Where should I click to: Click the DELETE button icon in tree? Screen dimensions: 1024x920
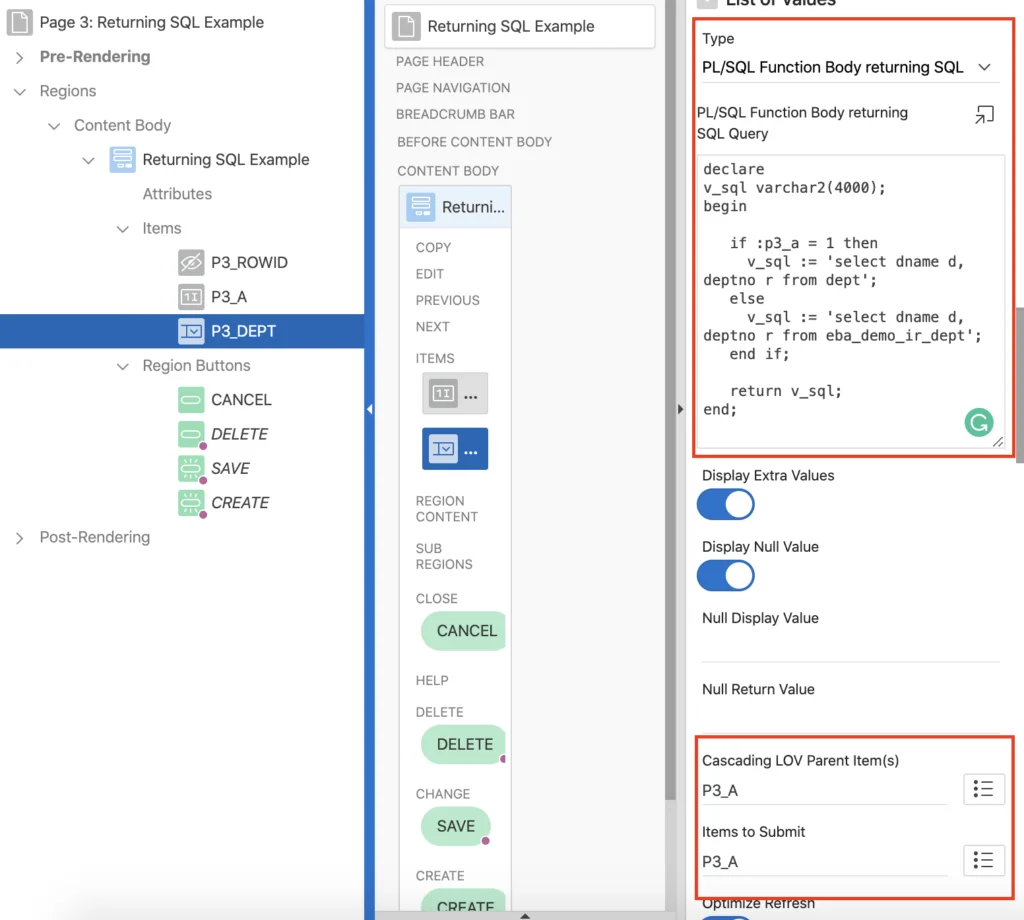[191, 434]
